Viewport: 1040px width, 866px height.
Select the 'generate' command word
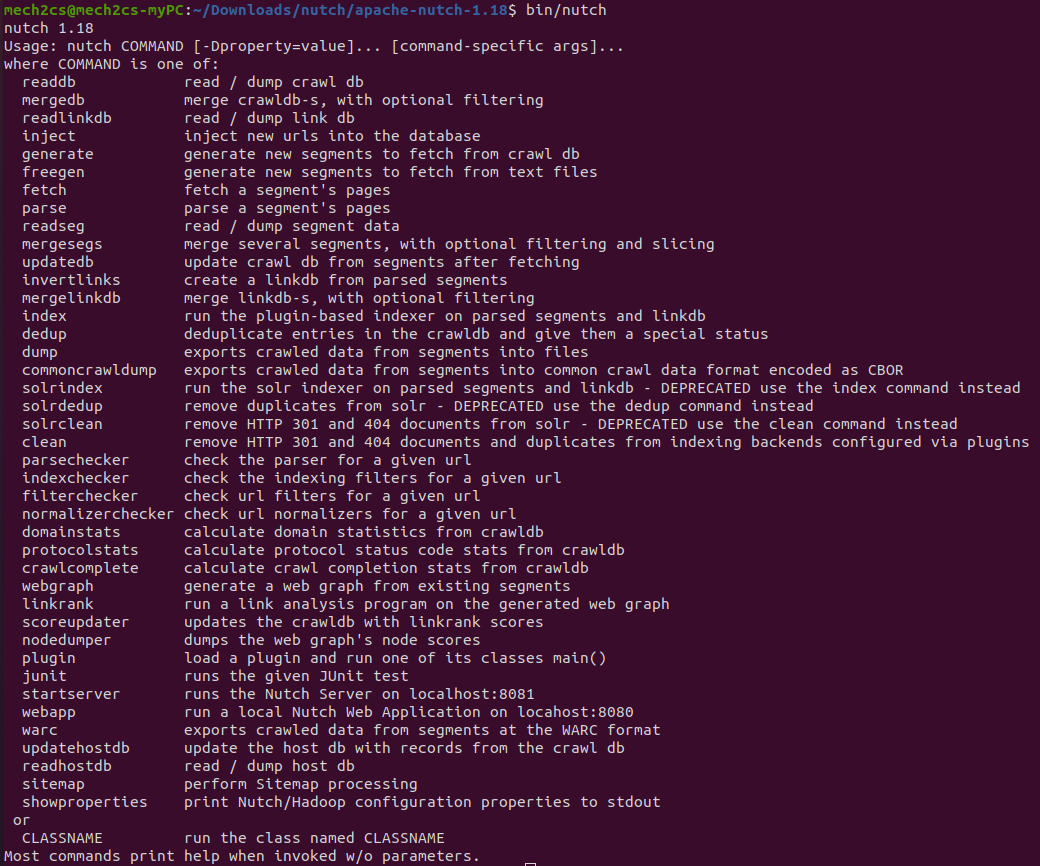click(58, 155)
